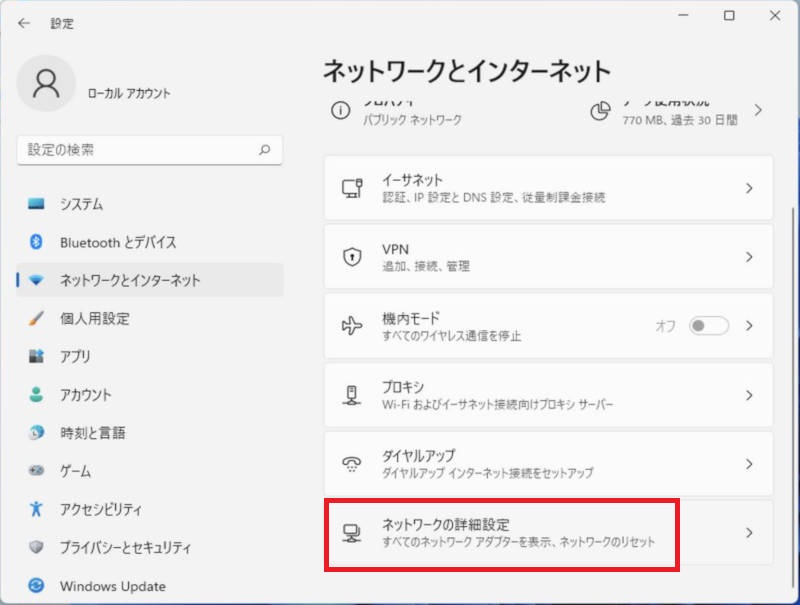Open data usage via its chevron

[758, 110]
